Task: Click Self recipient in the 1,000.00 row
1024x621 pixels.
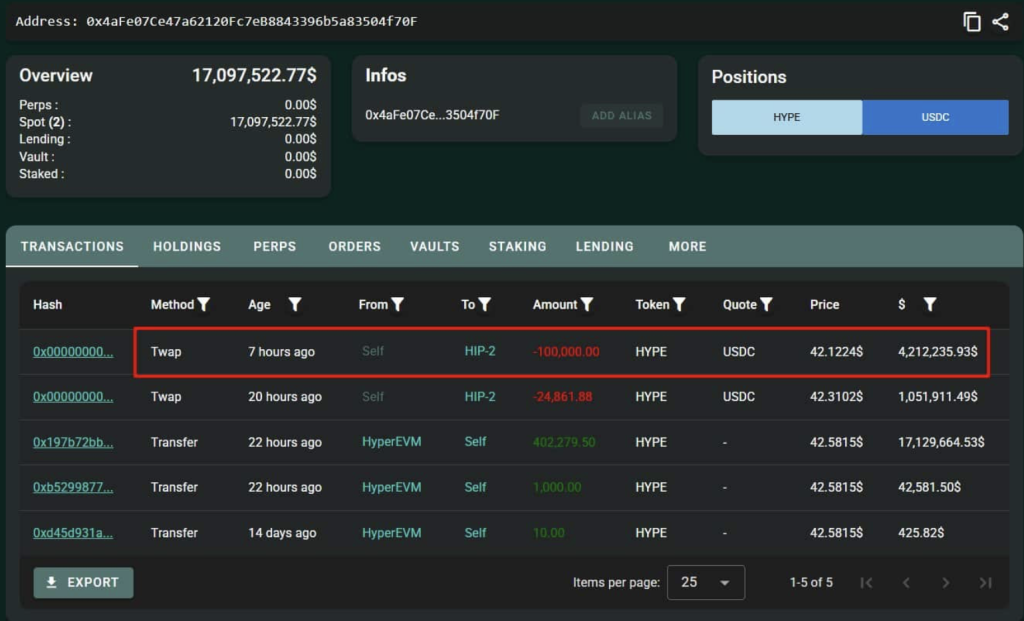Action: pyautogui.click(x=475, y=487)
